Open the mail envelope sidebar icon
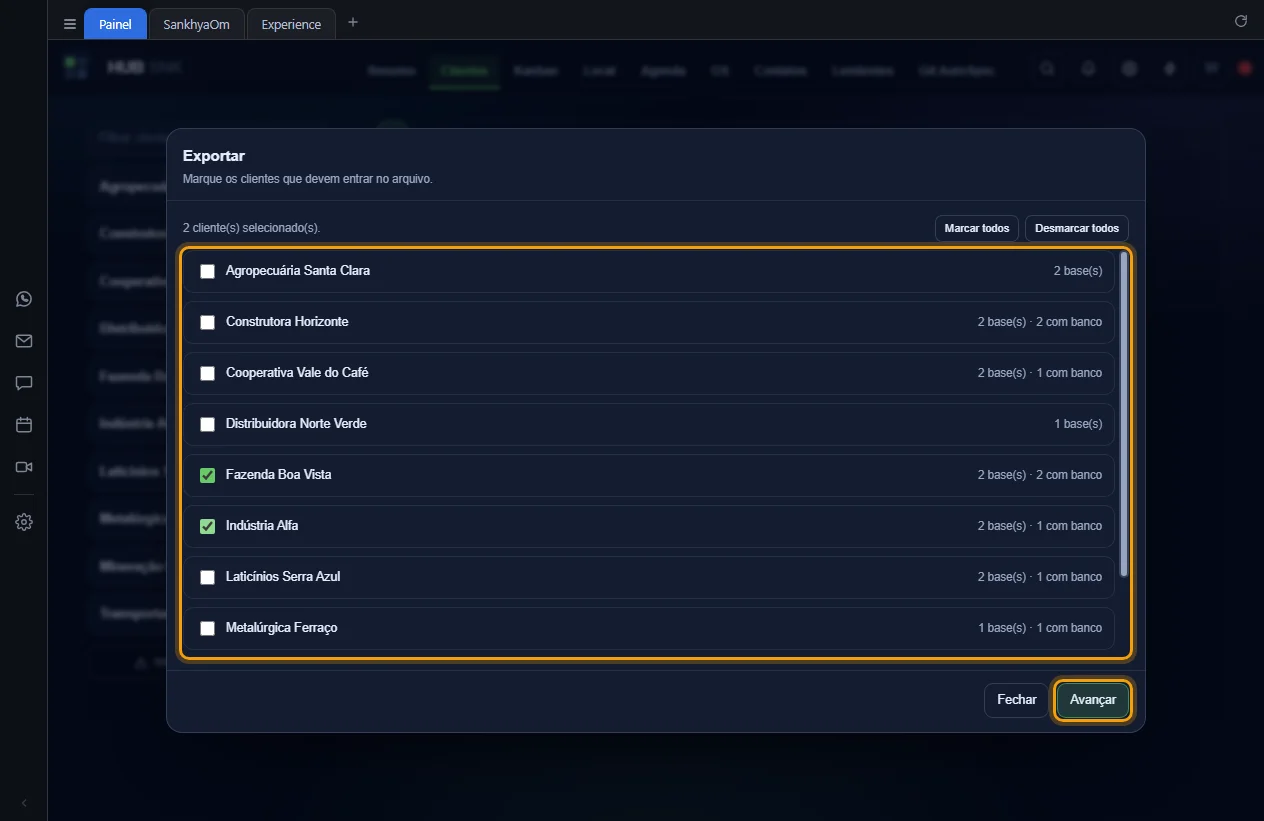 click(24, 341)
